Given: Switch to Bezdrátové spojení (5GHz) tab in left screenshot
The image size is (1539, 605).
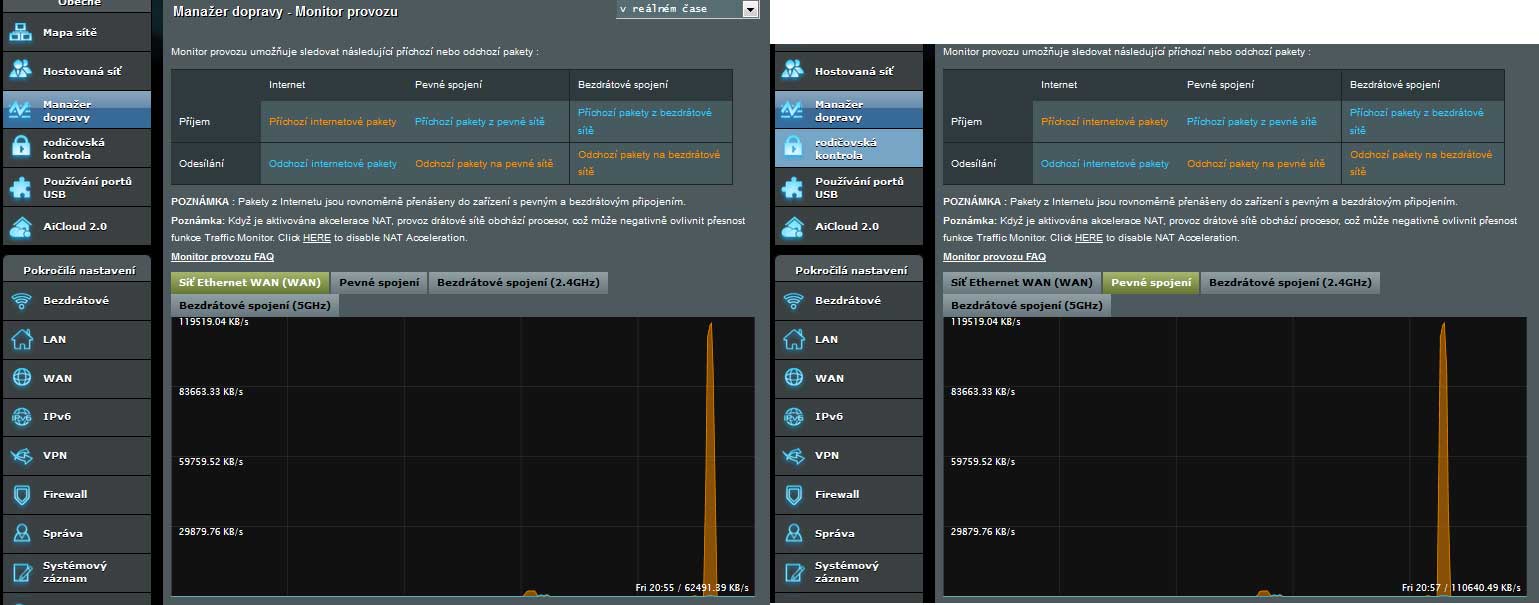Looking at the screenshot, I should point(255,305).
